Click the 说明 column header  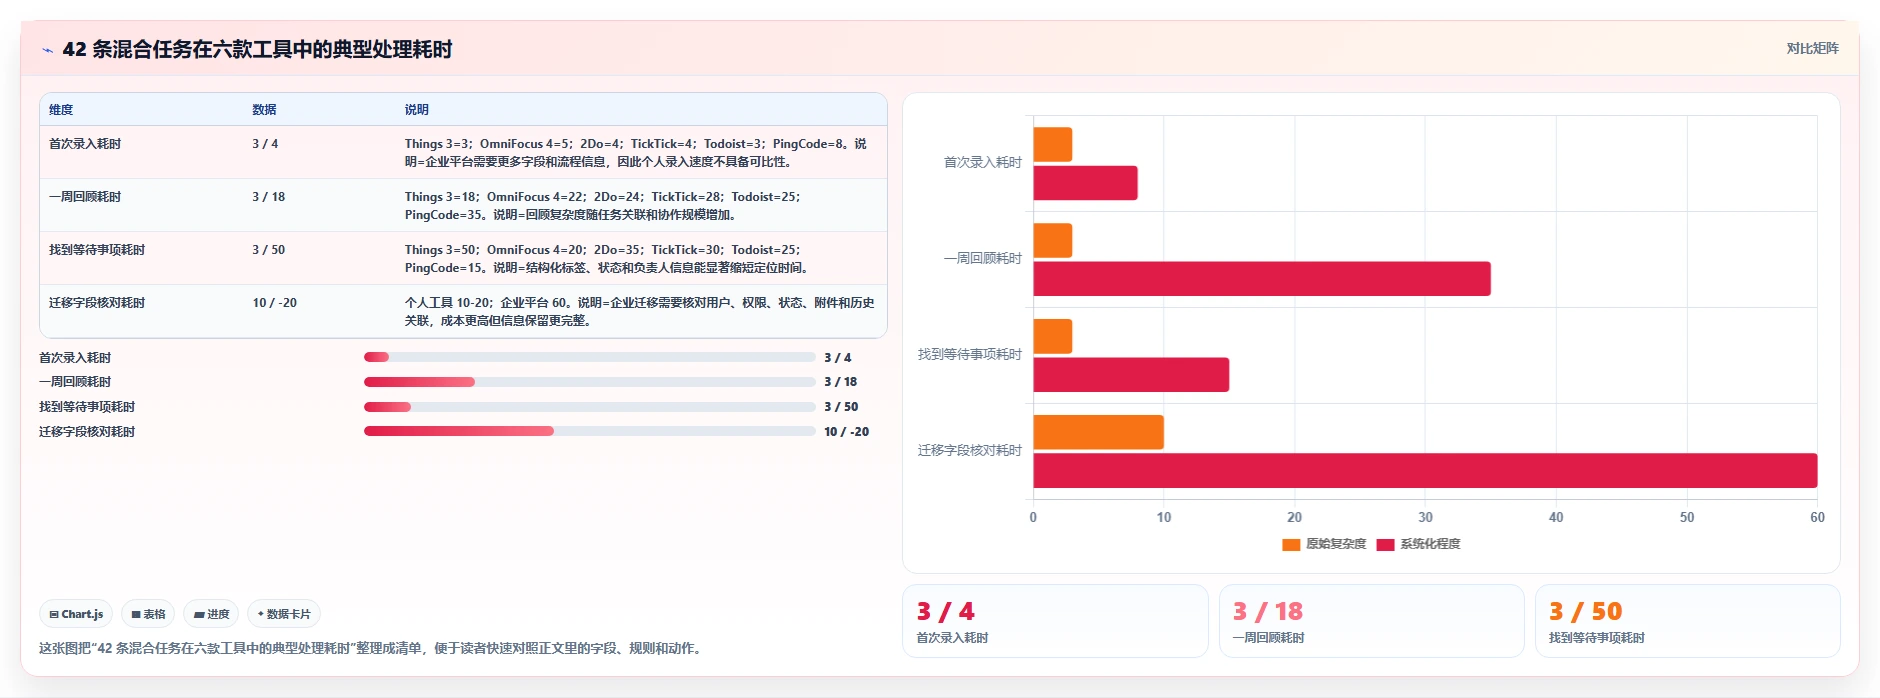click(416, 110)
